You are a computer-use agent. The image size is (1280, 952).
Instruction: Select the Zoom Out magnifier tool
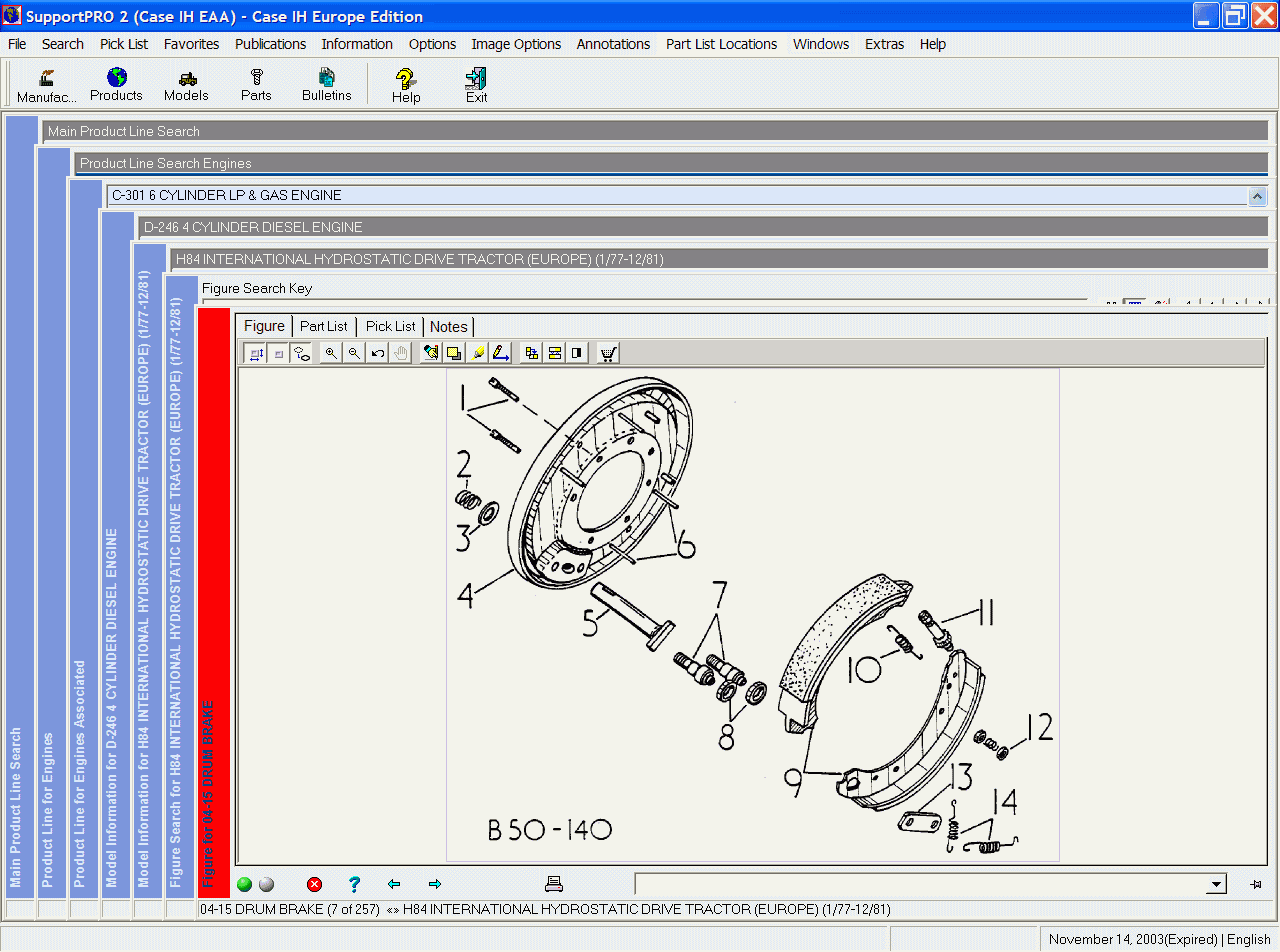coord(354,352)
